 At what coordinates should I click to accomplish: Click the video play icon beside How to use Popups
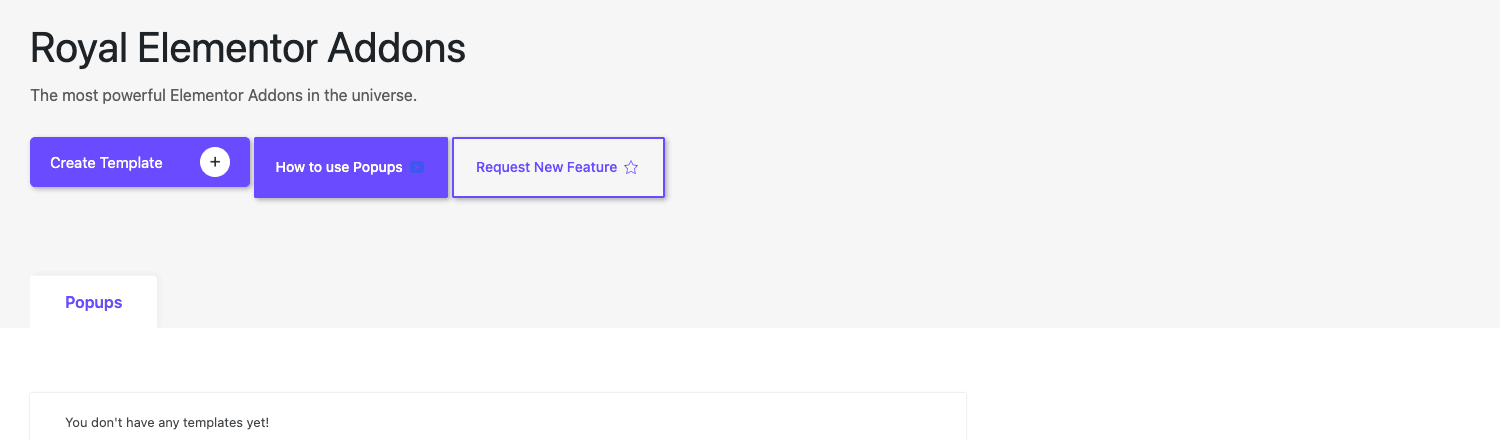tap(417, 167)
